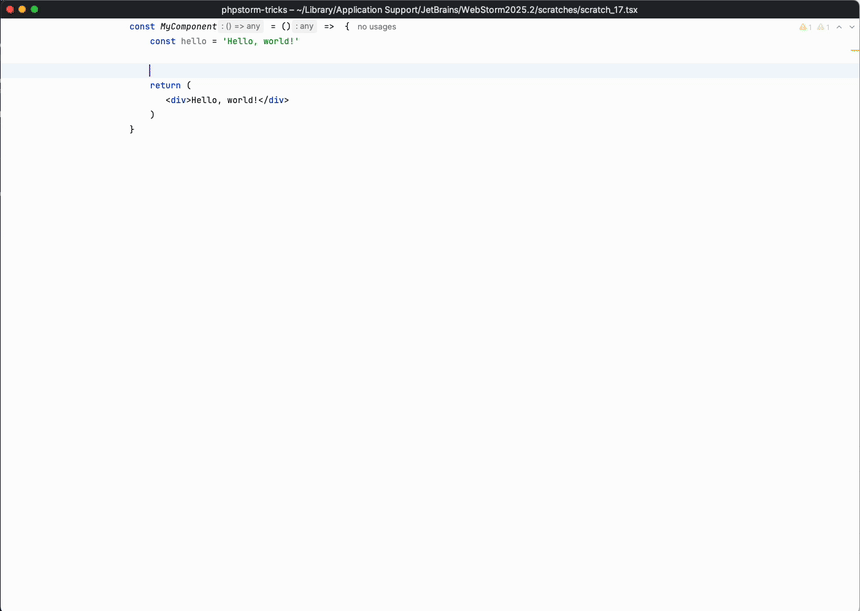The width and height of the screenshot is (860, 611).
Task: Click the return keyword
Action: point(165,85)
